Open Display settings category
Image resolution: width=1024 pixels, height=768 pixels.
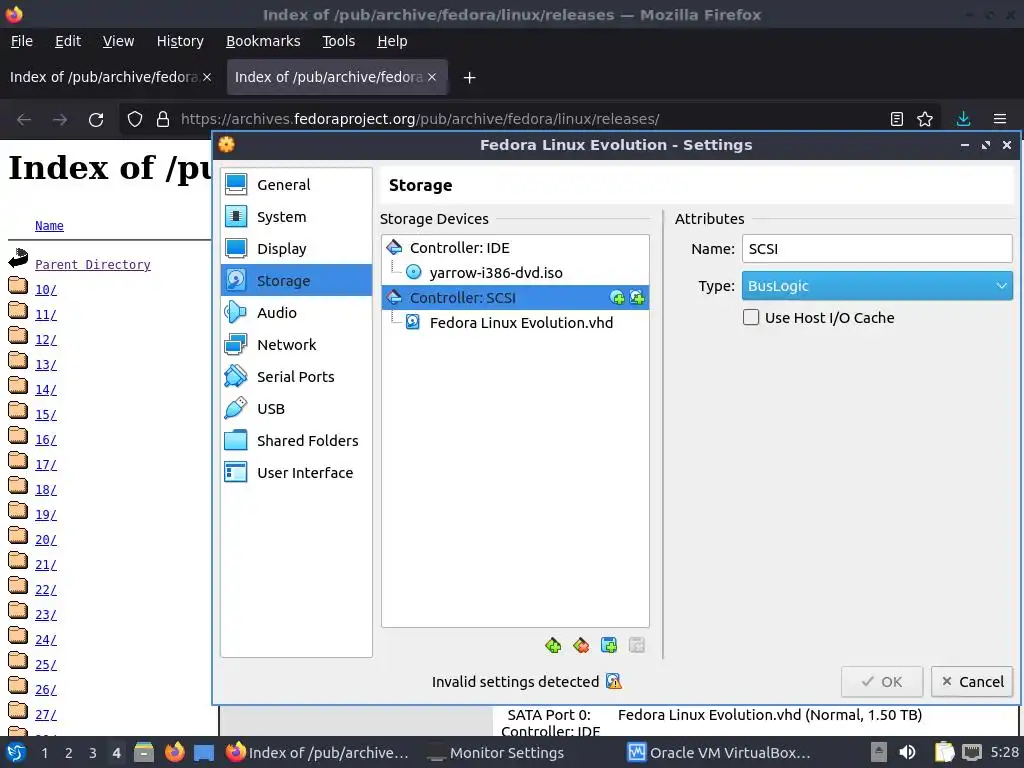tap(296, 249)
